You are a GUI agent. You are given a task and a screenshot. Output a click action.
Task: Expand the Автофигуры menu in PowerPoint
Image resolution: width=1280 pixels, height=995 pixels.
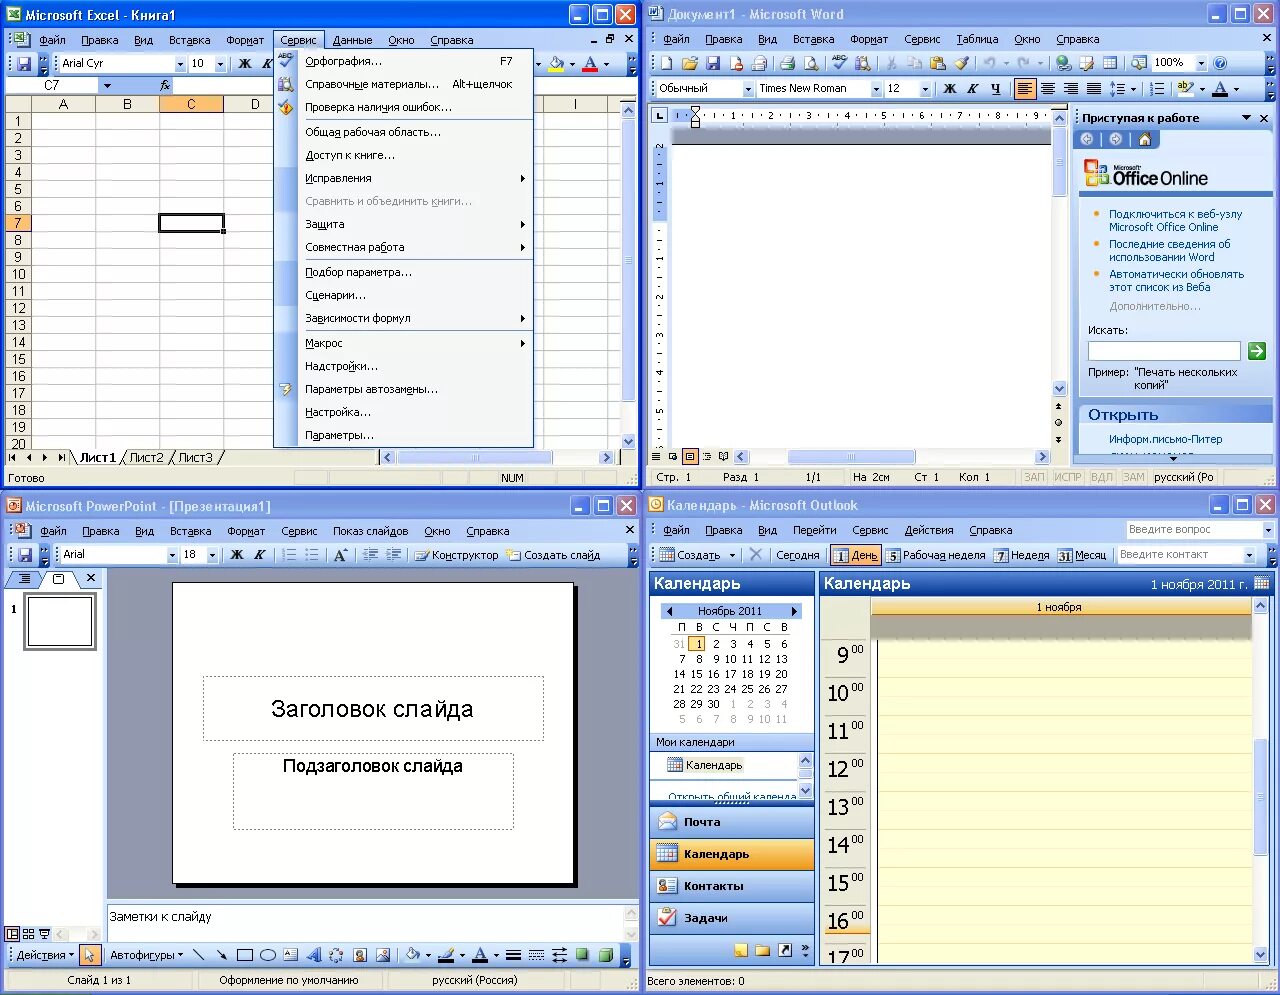tap(146, 955)
